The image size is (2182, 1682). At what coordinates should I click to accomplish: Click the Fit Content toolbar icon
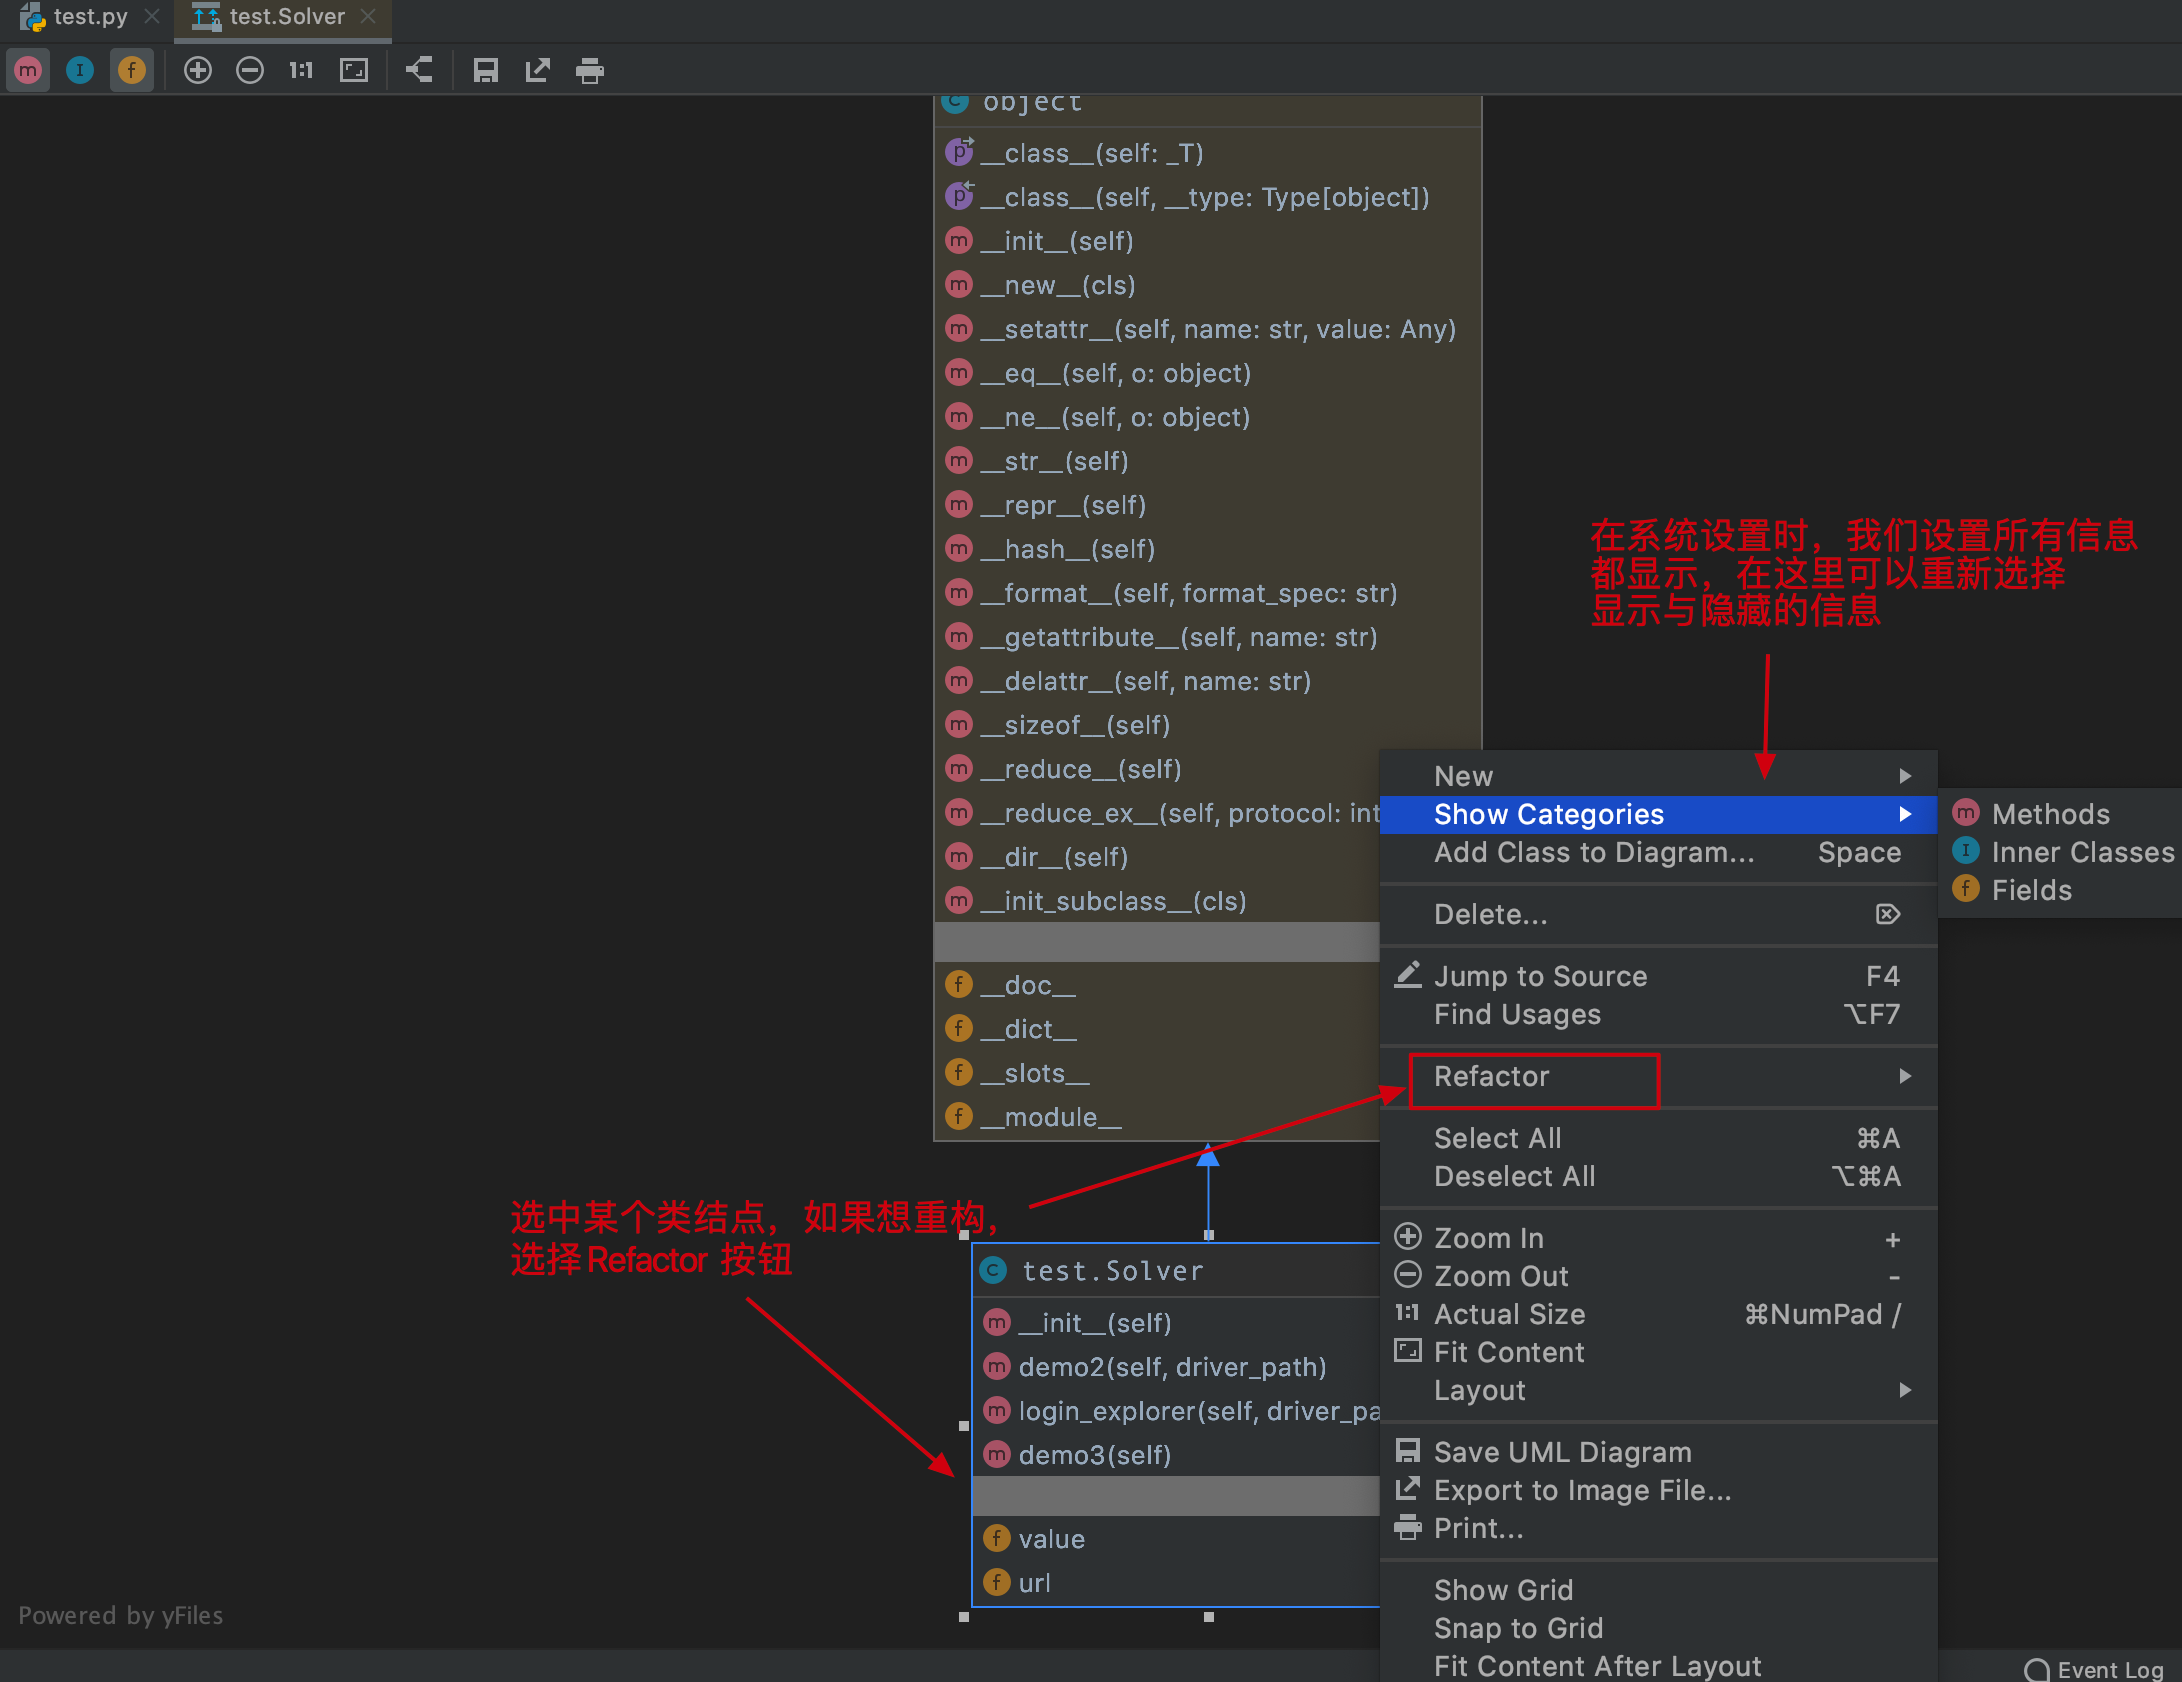pos(354,70)
